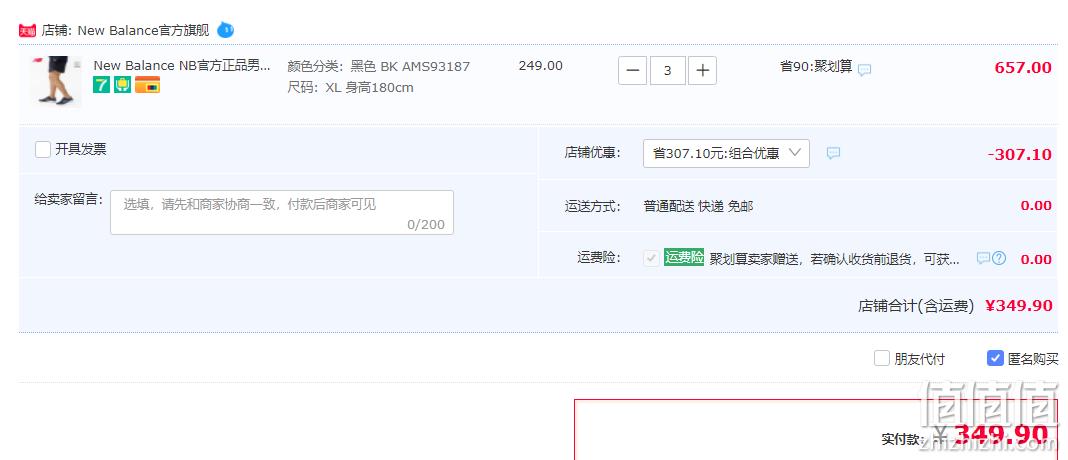Click the item subtotal 657.00
The image size is (1068, 460).
coord(1023,67)
